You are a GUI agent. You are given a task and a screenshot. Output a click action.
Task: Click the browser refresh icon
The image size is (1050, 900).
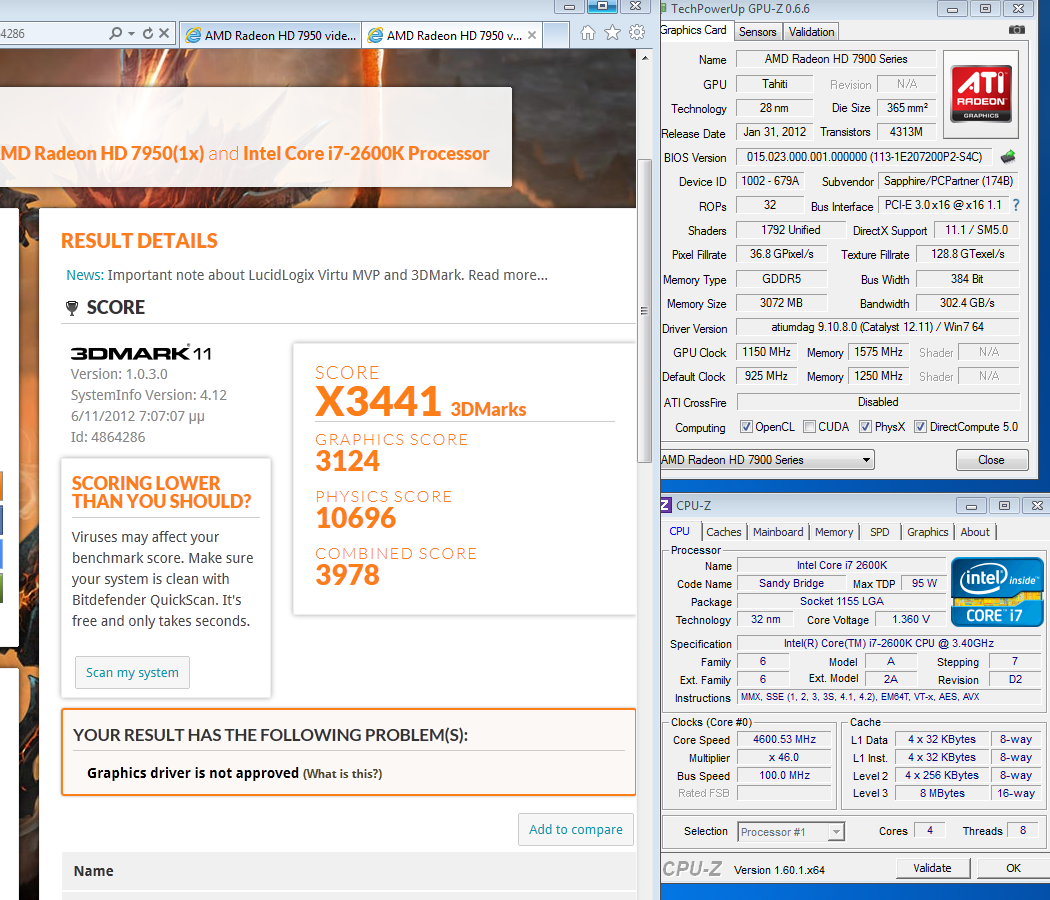[148, 33]
